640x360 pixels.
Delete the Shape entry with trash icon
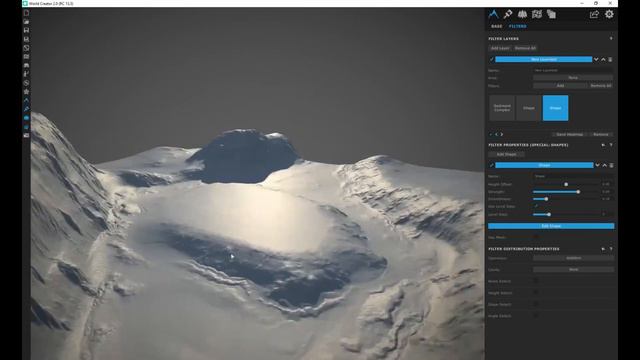click(611, 165)
